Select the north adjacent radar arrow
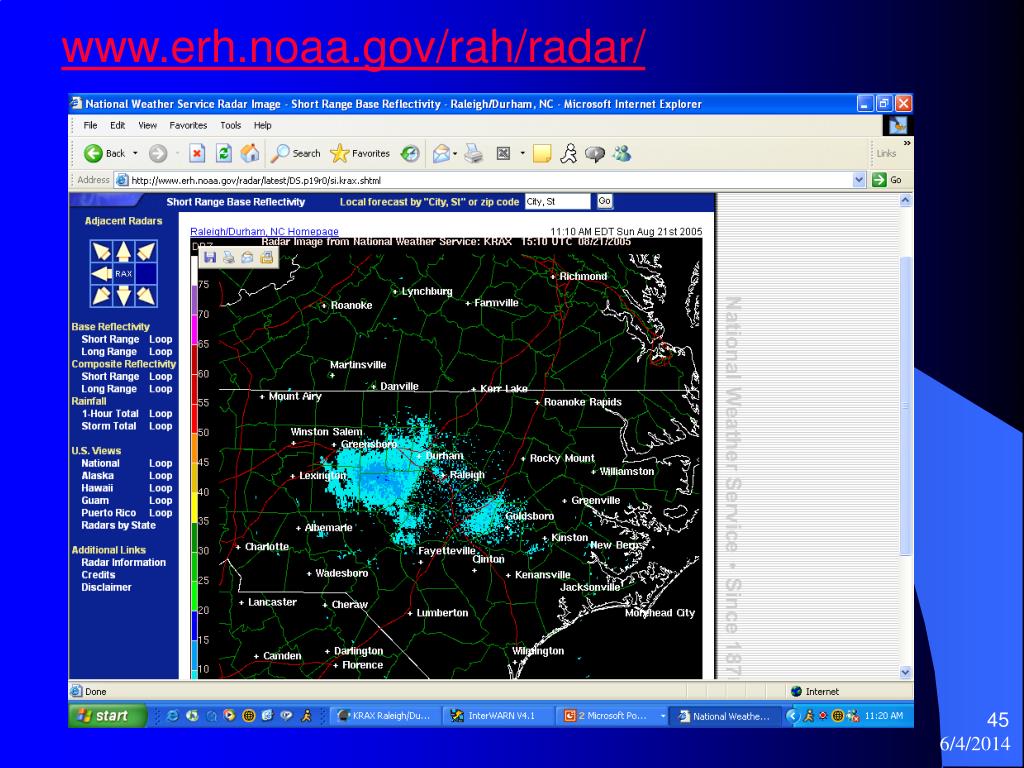Image resolution: width=1024 pixels, height=768 pixels. point(123,251)
